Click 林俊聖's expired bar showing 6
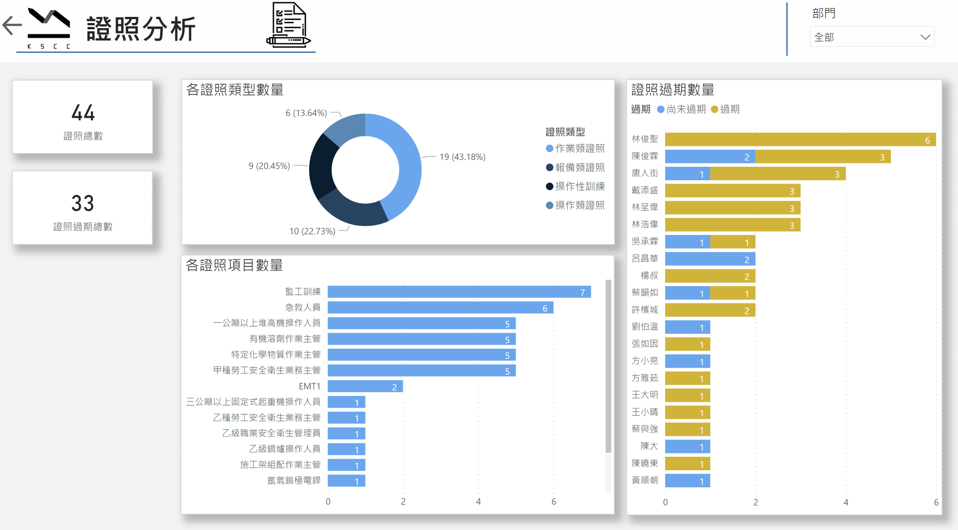The image size is (958, 530). (x=800, y=140)
